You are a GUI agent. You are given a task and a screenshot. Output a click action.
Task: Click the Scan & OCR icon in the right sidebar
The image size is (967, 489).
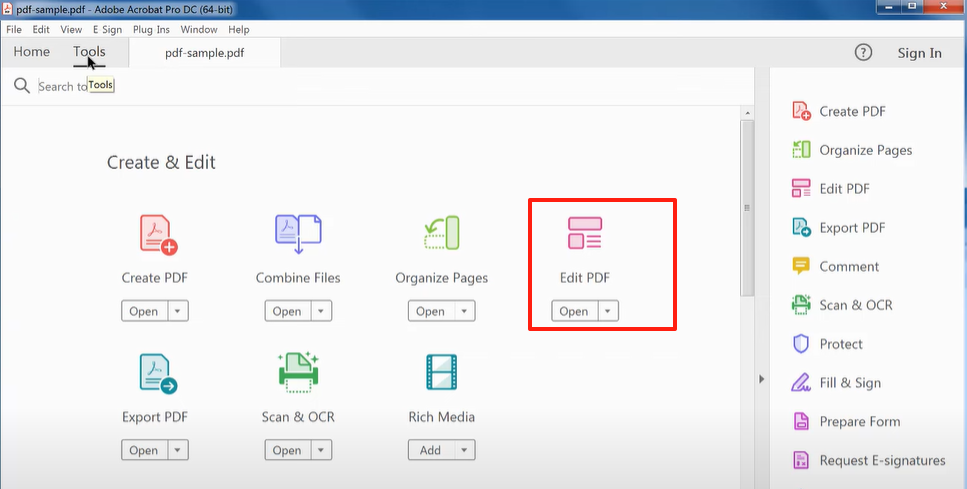(x=801, y=305)
